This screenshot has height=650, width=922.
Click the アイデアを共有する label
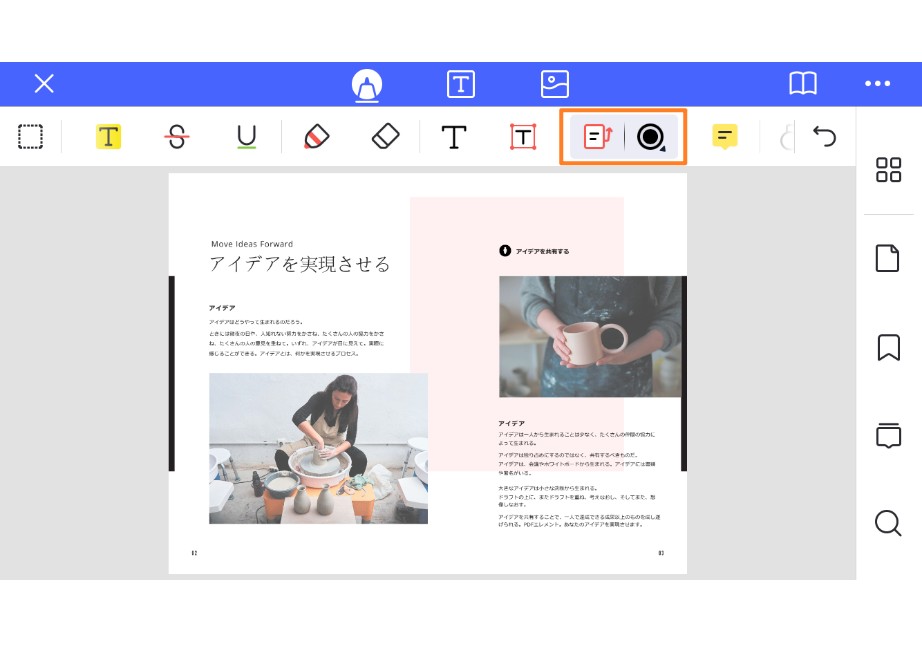coord(542,251)
